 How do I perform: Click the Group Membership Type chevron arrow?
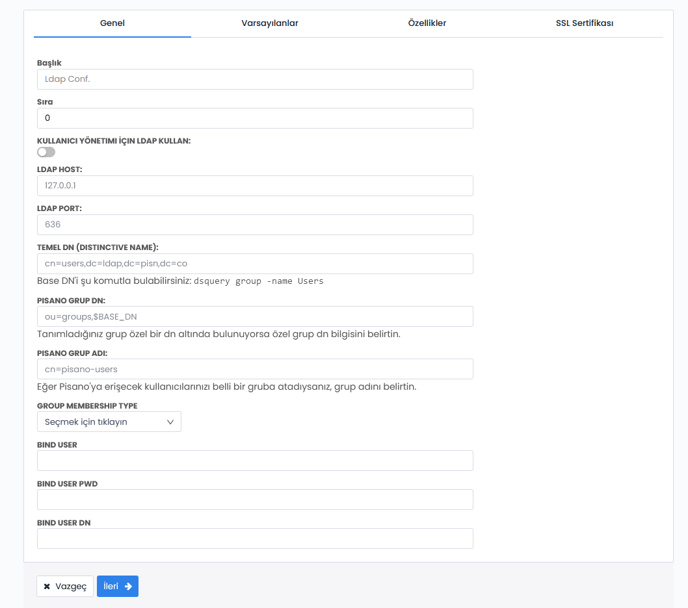click(x=170, y=422)
